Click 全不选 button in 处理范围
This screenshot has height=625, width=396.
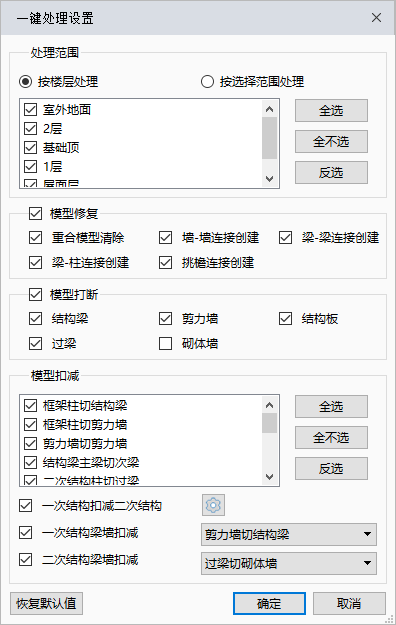[331, 142]
